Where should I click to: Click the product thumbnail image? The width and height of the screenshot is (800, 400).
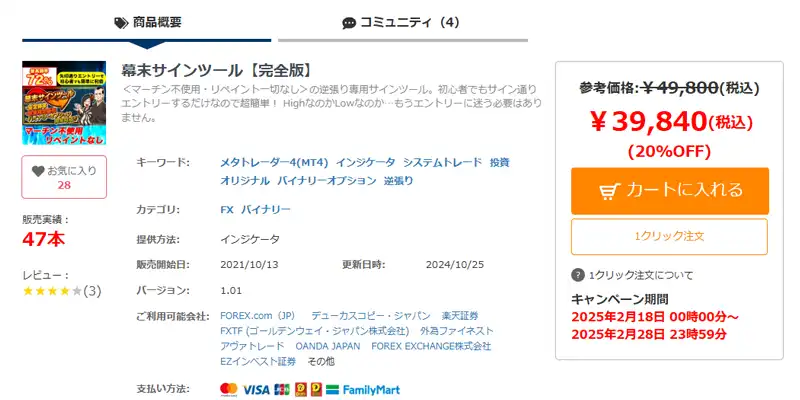tap(64, 103)
